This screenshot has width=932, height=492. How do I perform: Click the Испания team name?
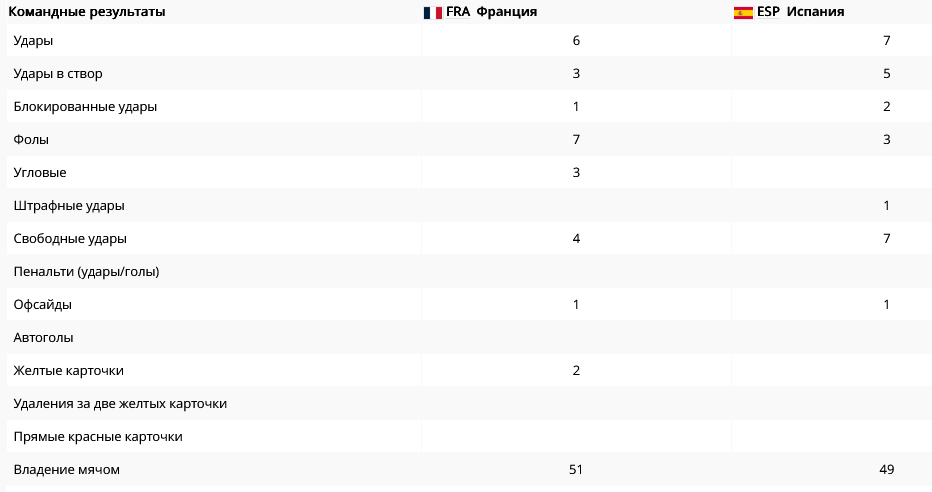tap(815, 12)
